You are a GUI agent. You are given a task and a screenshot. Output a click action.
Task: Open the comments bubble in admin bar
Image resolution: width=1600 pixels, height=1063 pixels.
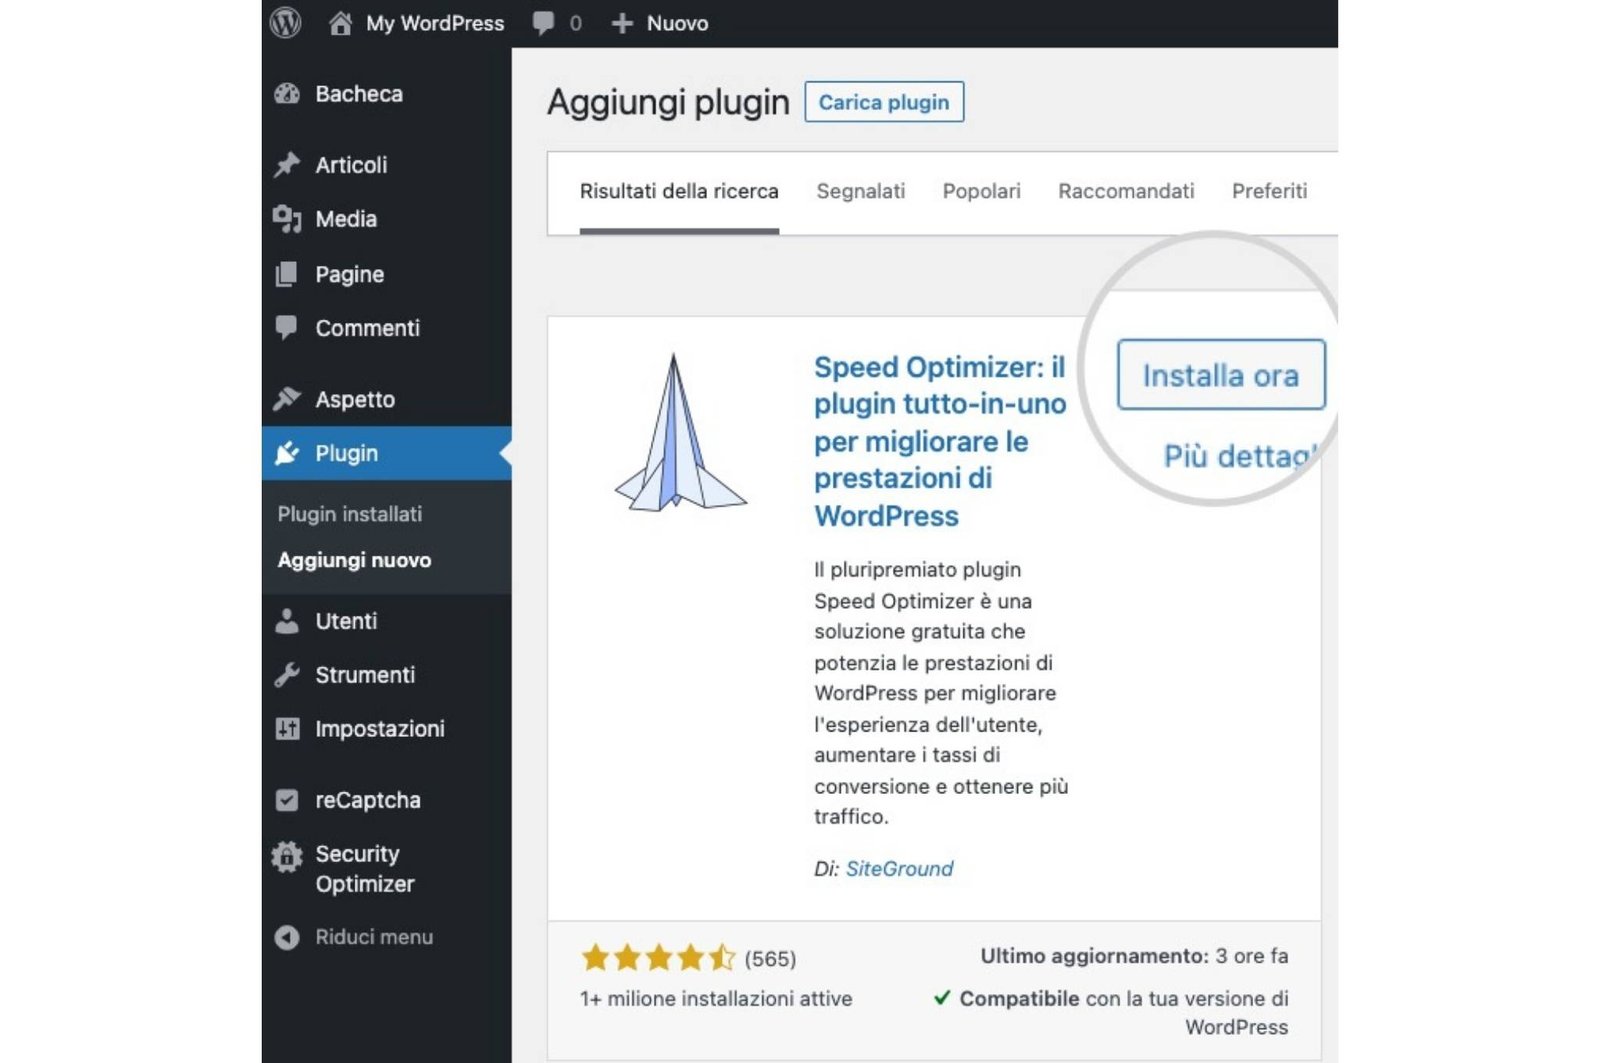pos(544,23)
